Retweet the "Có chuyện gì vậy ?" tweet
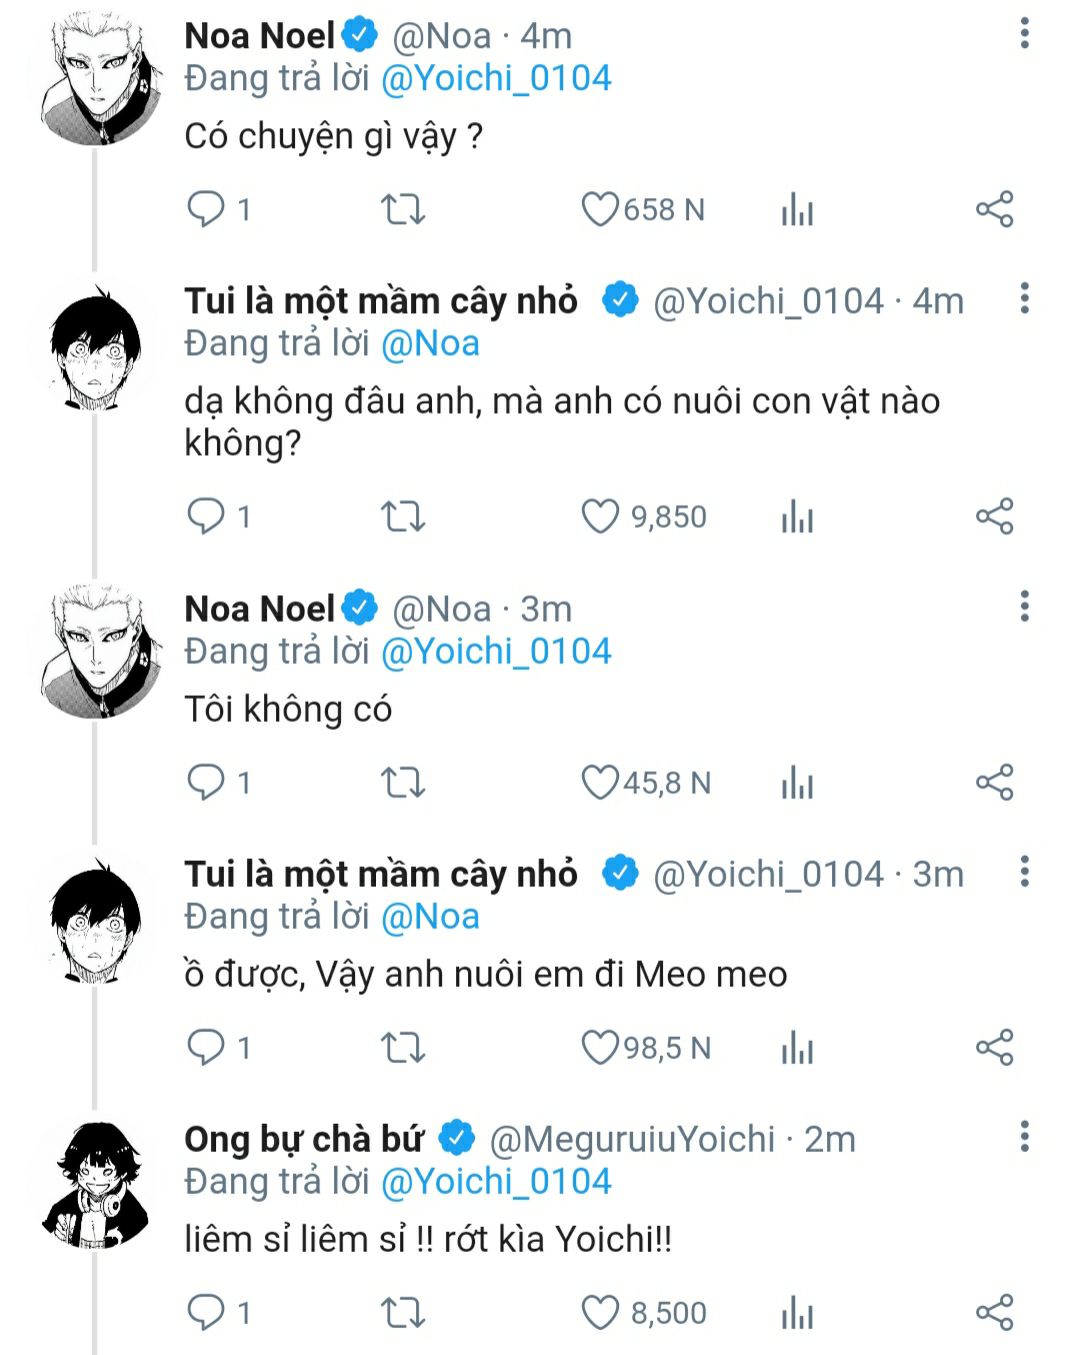 pyautogui.click(x=403, y=209)
